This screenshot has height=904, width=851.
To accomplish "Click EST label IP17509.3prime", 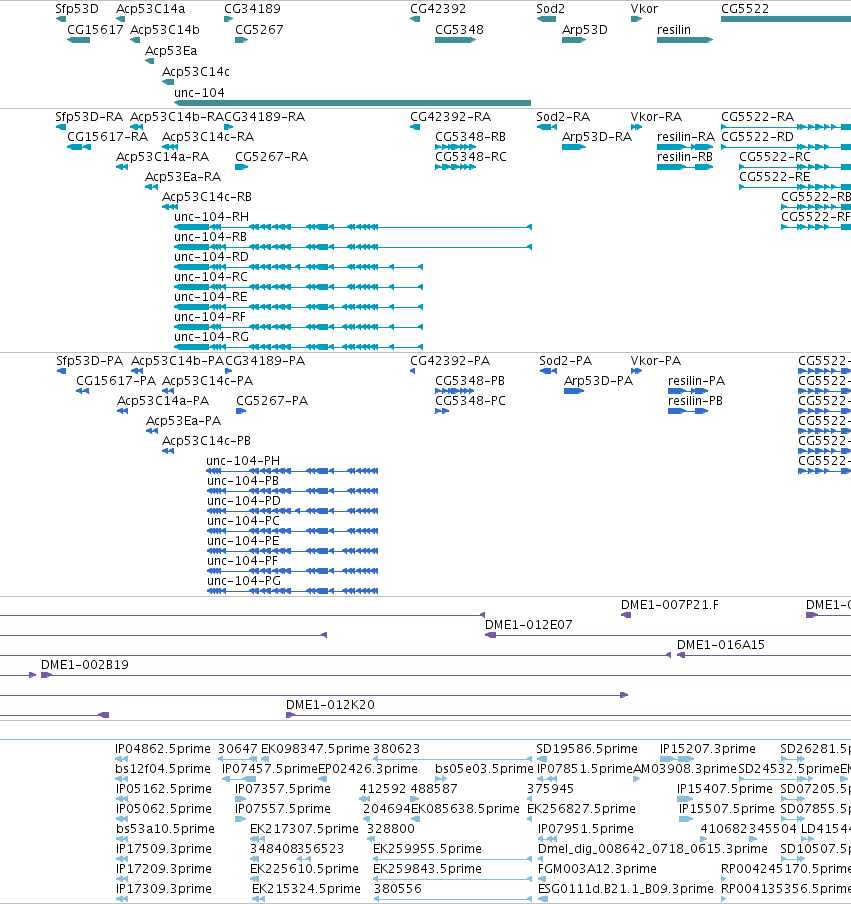I will (164, 849).
